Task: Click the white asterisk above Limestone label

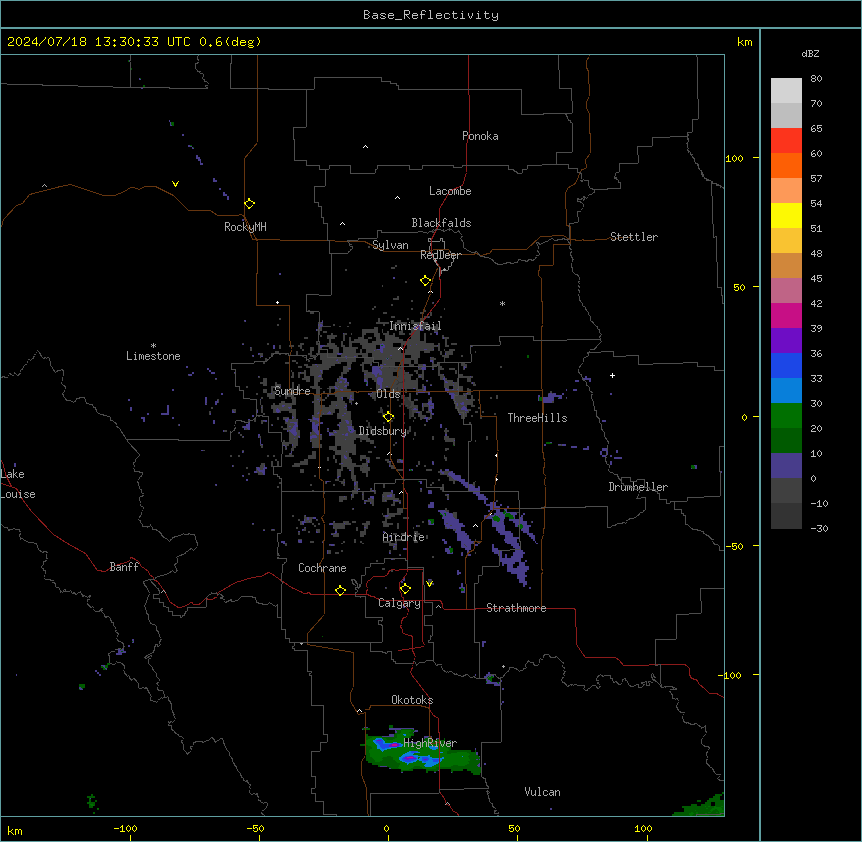Action: (x=153, y=346)
